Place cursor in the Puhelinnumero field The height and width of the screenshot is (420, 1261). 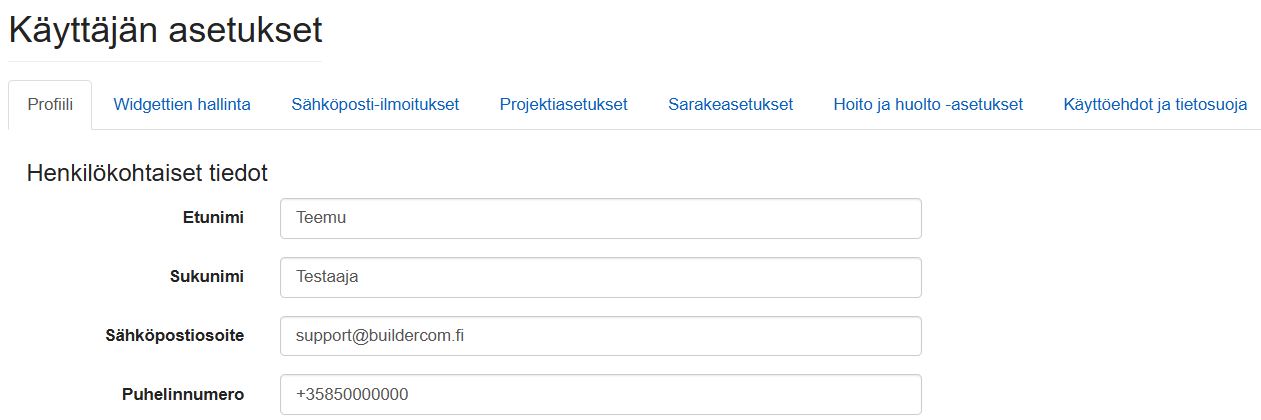(601, 394)
